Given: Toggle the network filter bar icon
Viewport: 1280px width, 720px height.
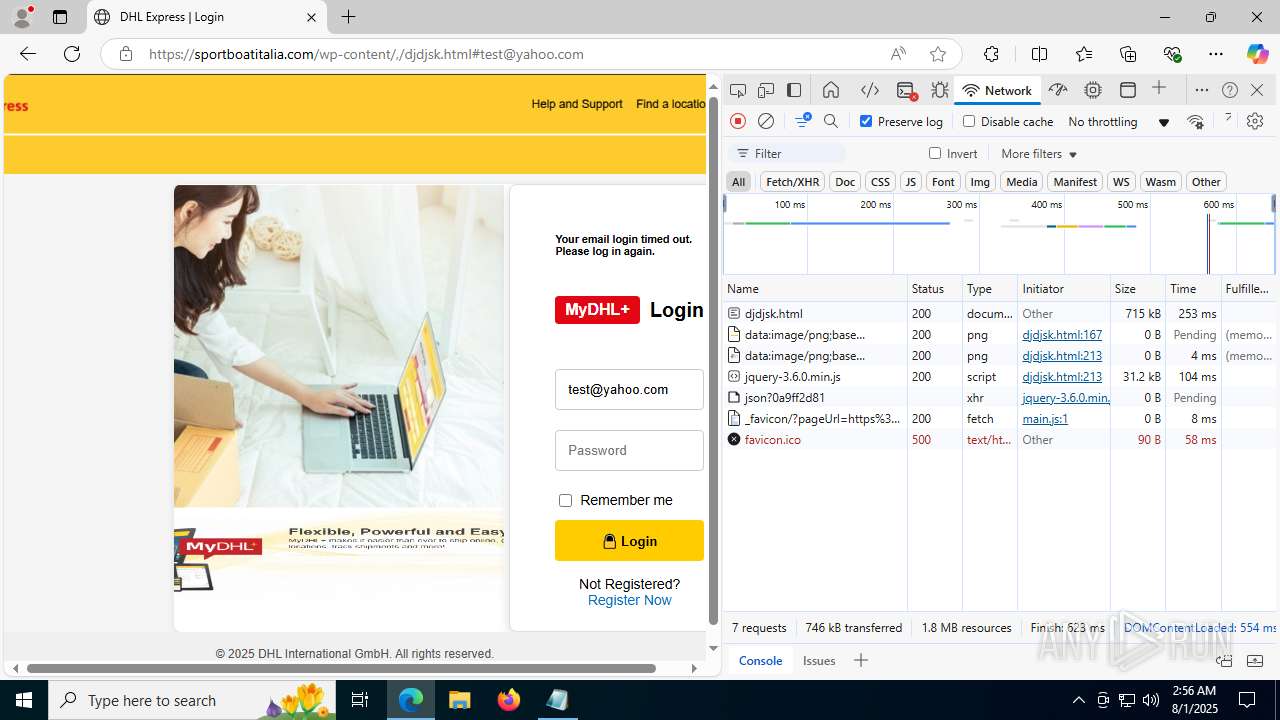Looking at the screenshot, I should (802, 121).
